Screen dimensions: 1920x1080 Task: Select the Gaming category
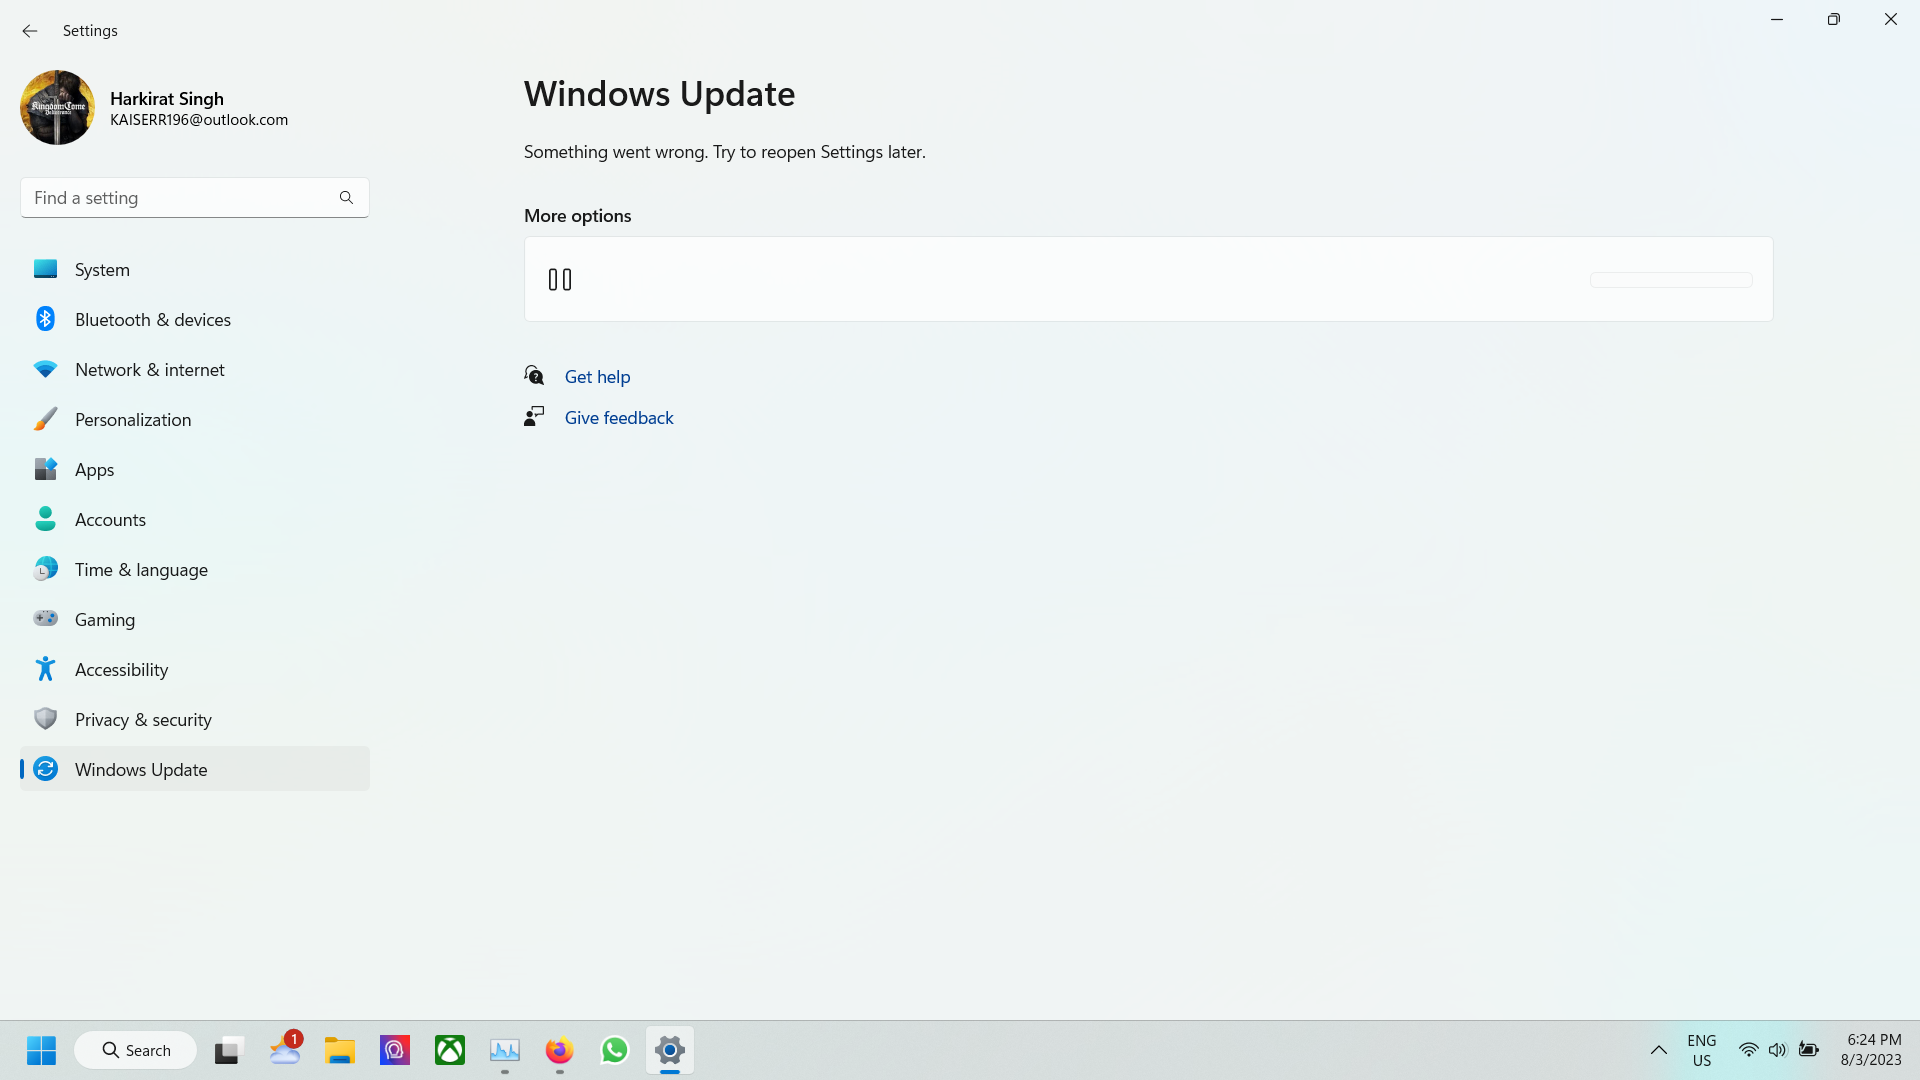click(105, 620)
